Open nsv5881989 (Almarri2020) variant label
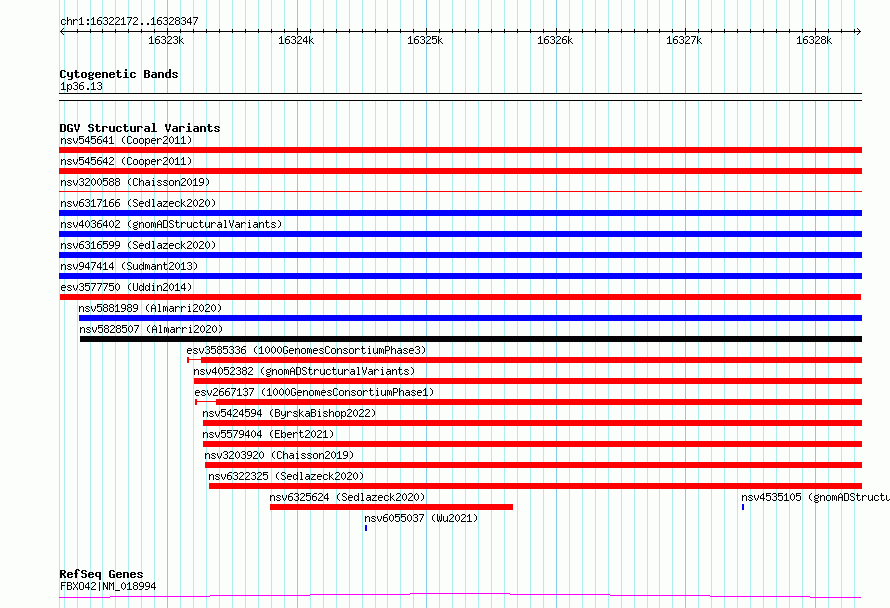The width and height of the screenshot is (890, 608). 150,308
